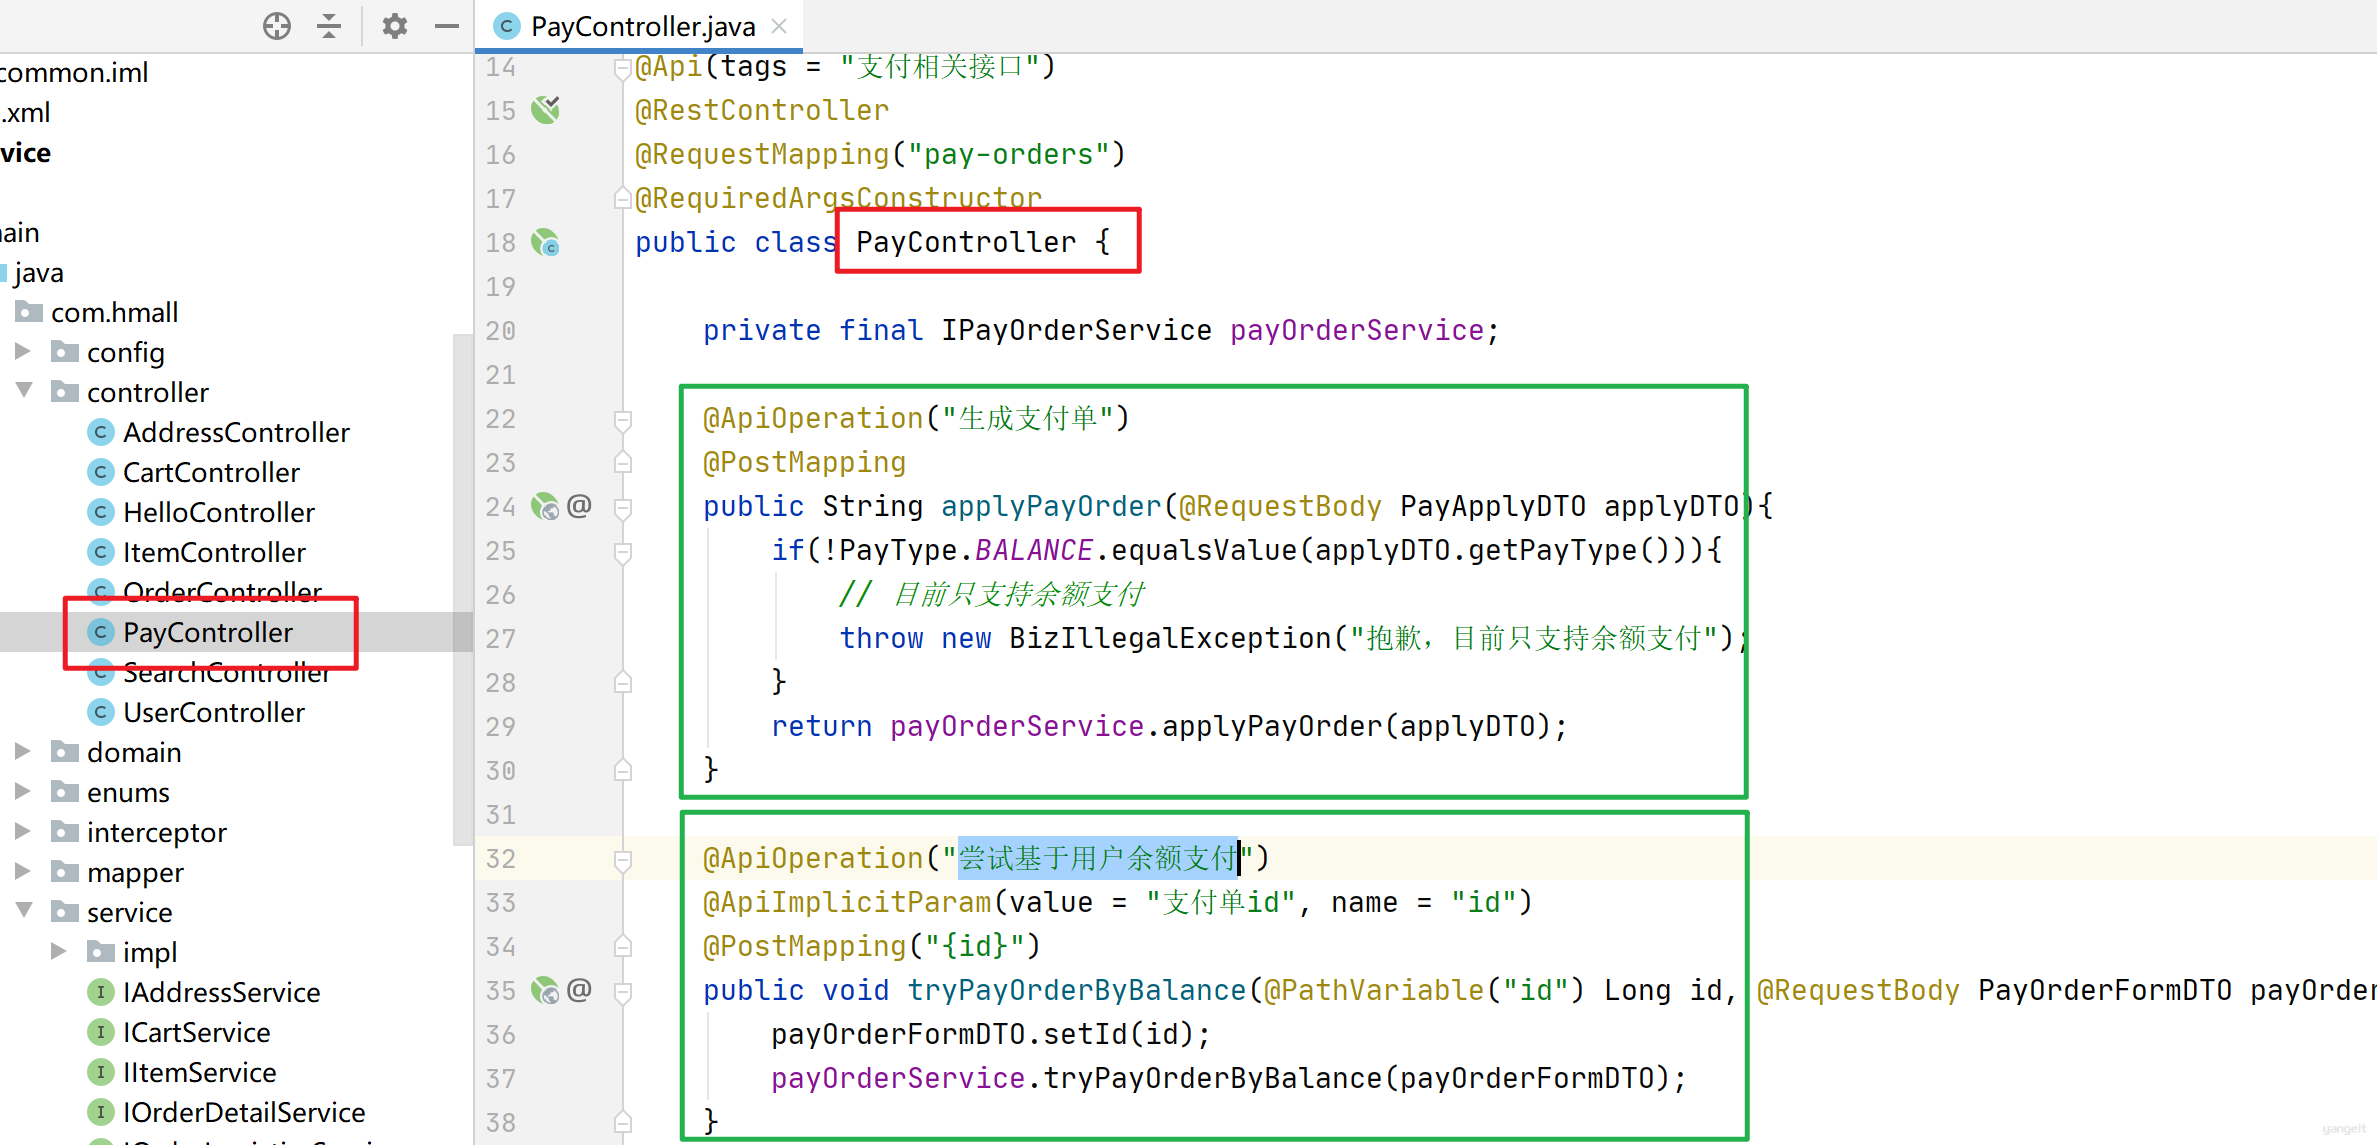The height and width of the screenshot is (1145, 2377).
Task: Select the com.hmall package
Action: click(114, 312)
